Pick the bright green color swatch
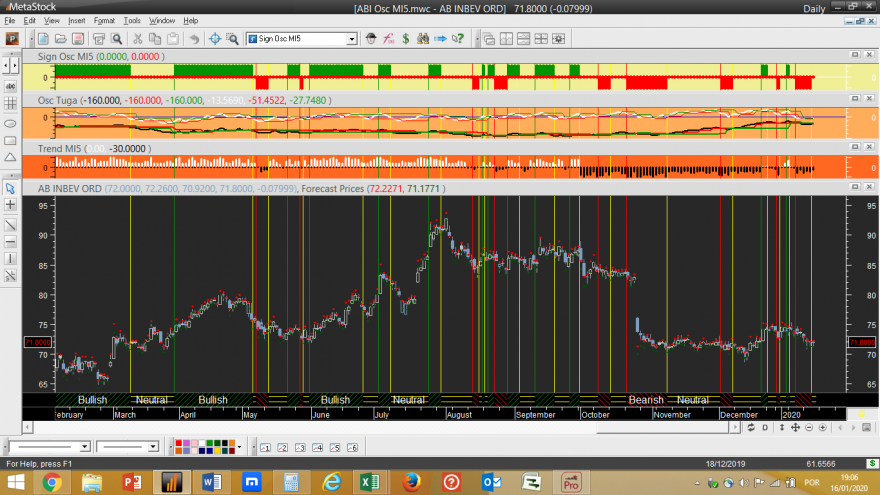 click(209, 443)
